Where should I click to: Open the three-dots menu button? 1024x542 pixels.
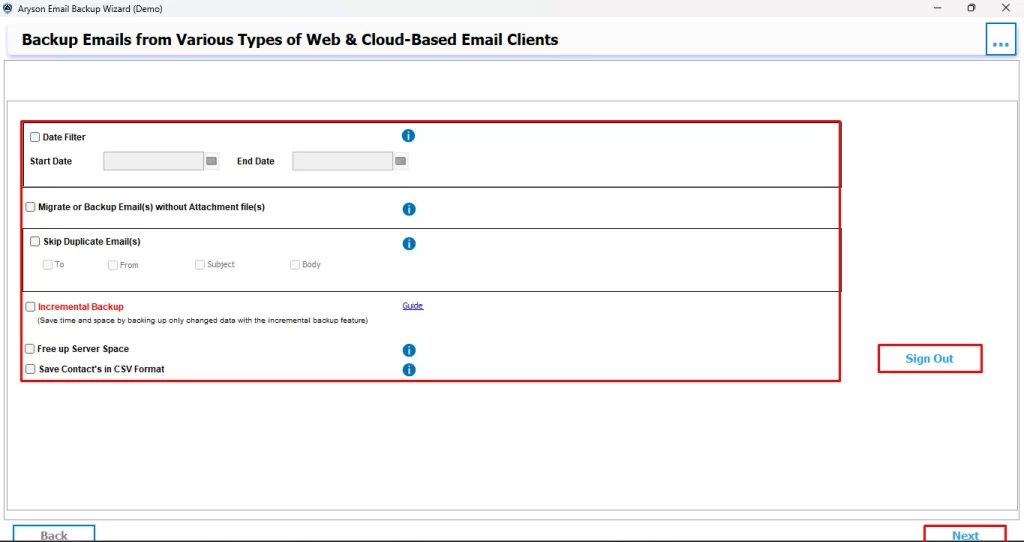coord(1000,40)
